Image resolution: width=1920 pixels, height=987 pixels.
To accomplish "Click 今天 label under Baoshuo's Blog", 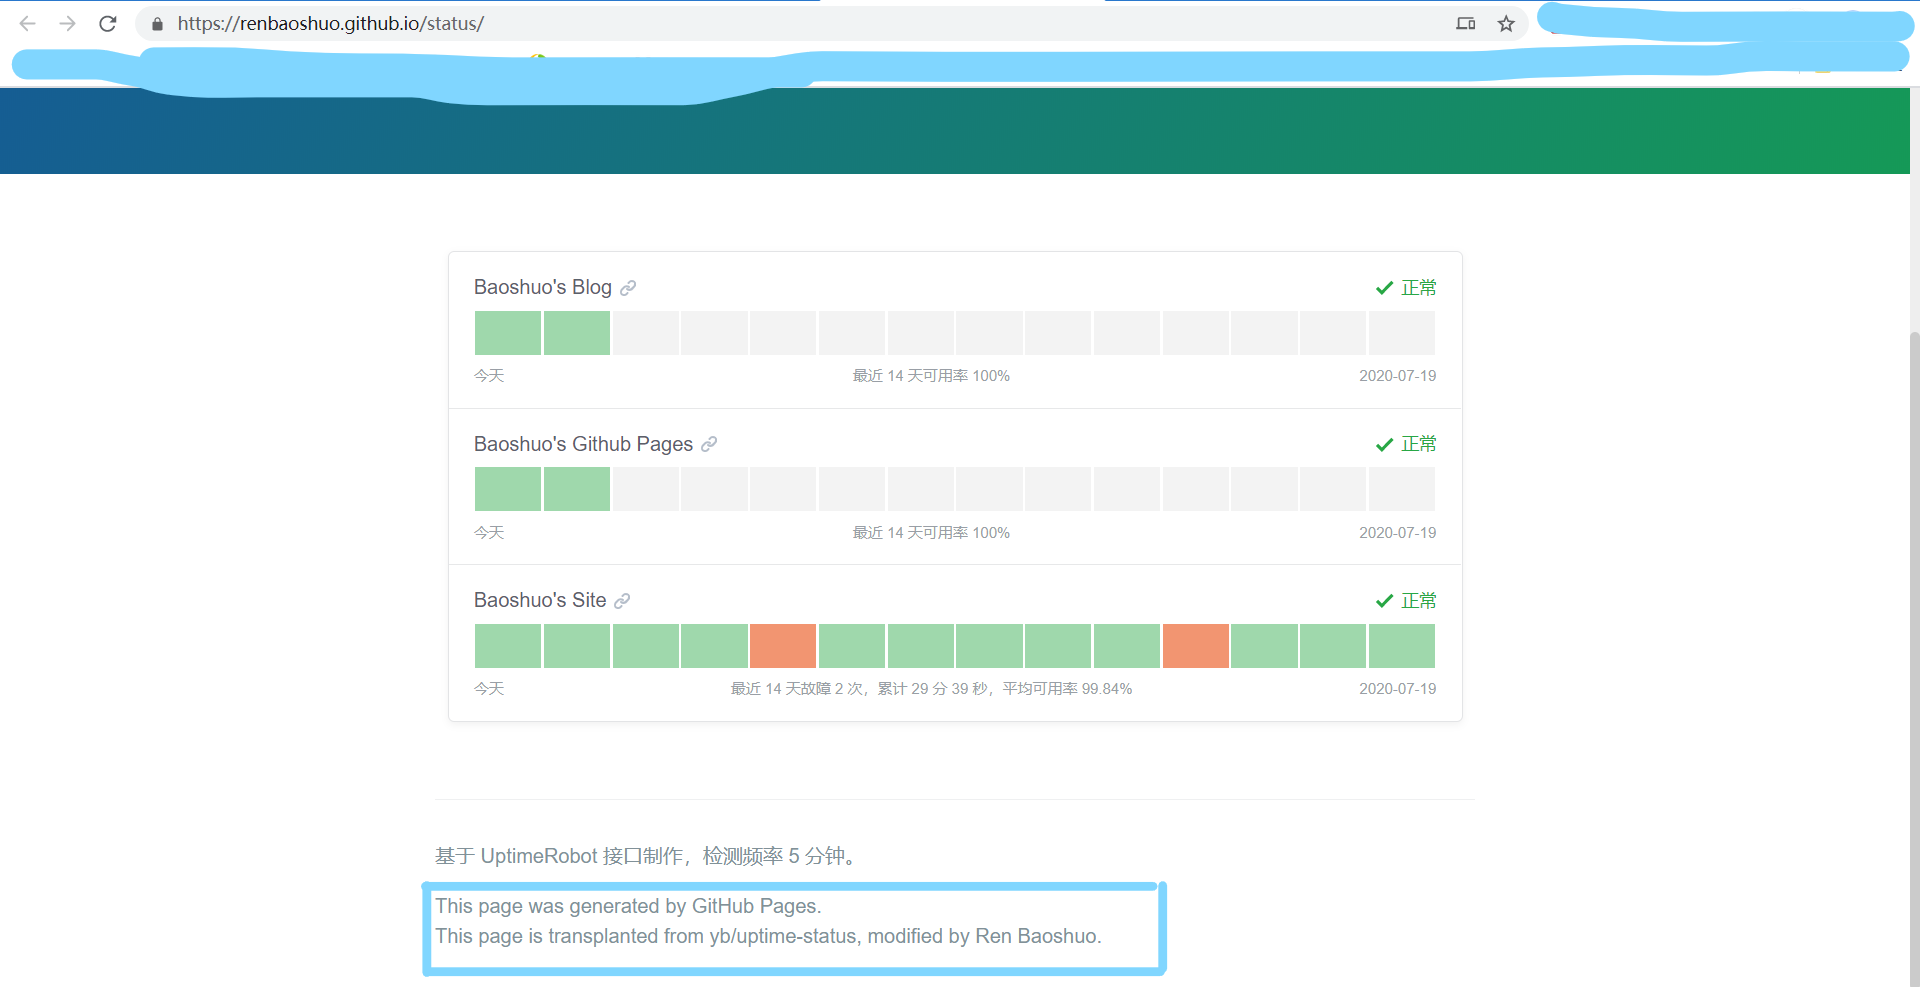I will 489,376.
